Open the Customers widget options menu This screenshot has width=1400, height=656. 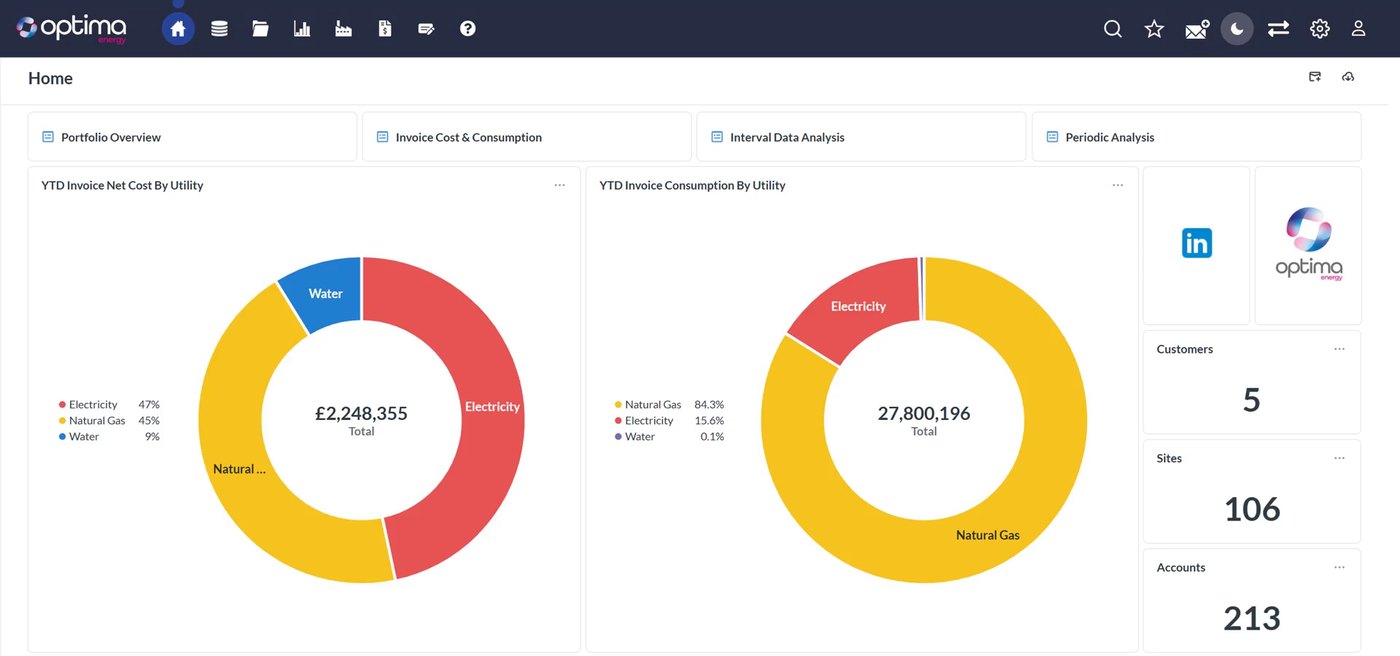click(x=1340, y=349)
